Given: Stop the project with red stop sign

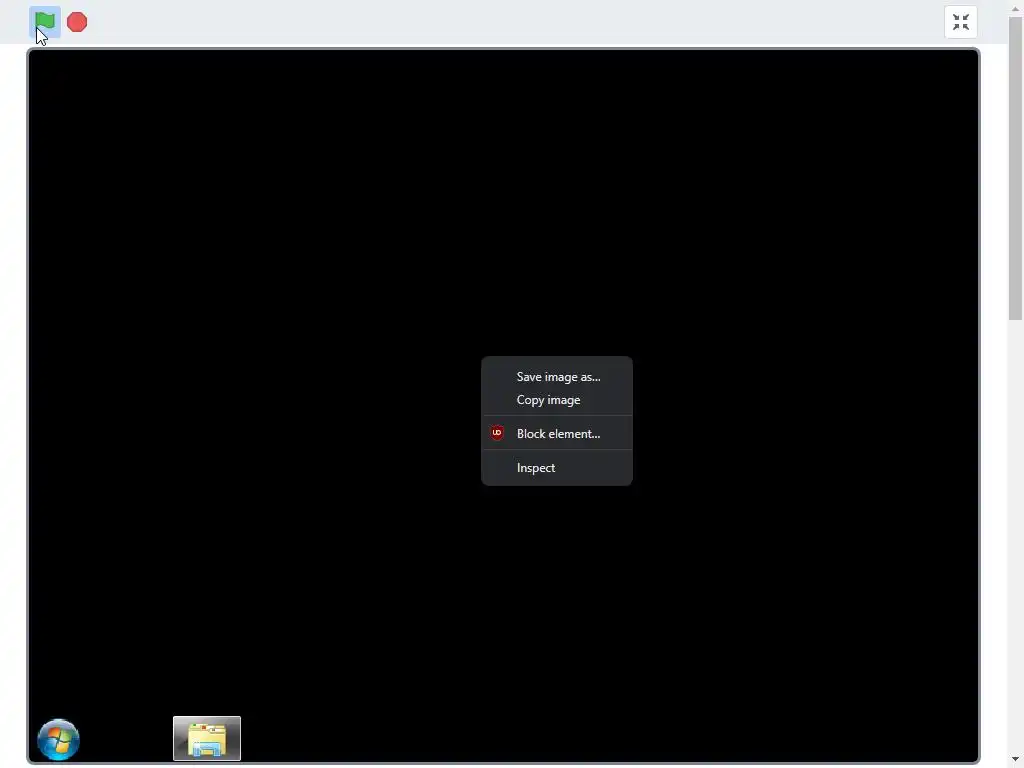Looking at the screenshot, I should tap(77, 22).
